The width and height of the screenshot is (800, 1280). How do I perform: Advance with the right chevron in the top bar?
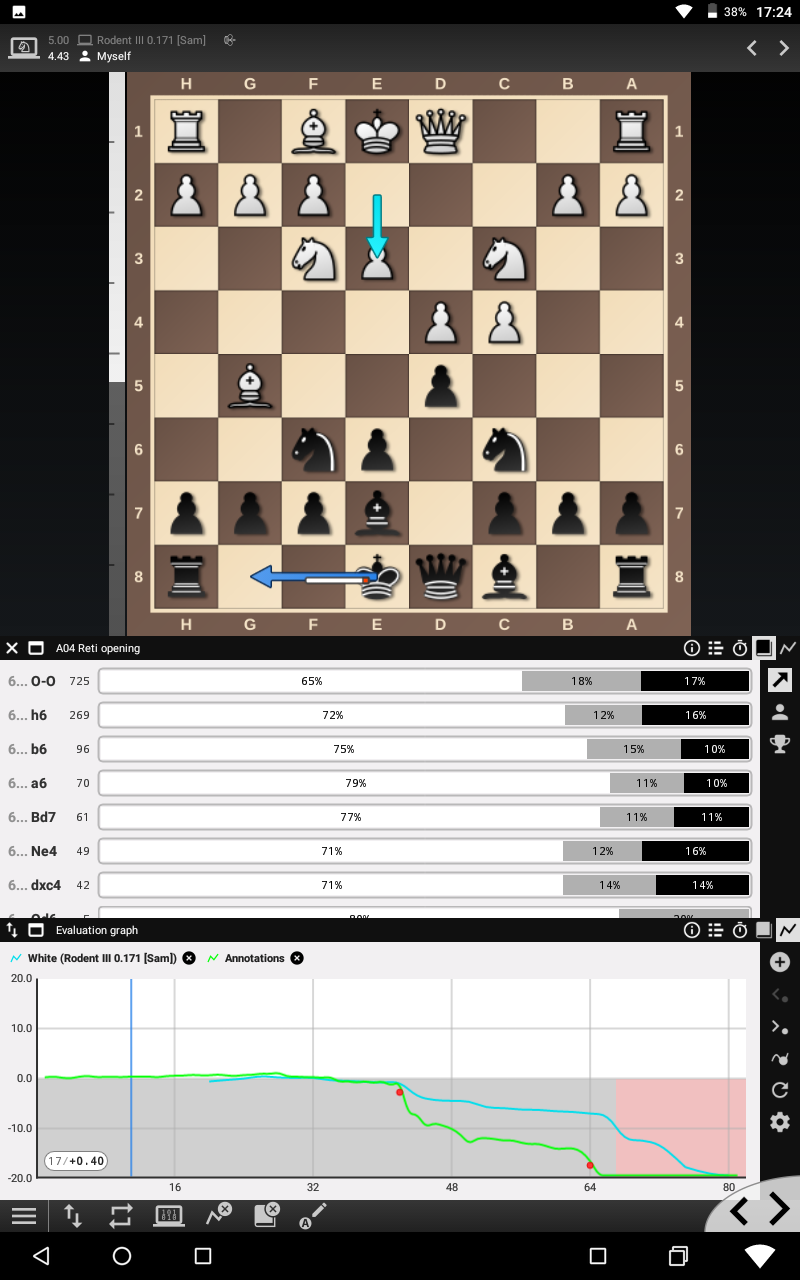click(783, 47)
